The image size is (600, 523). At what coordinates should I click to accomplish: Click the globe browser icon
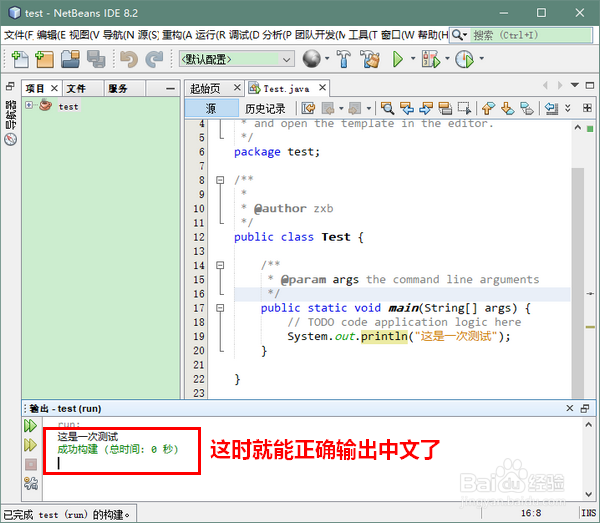311,59
